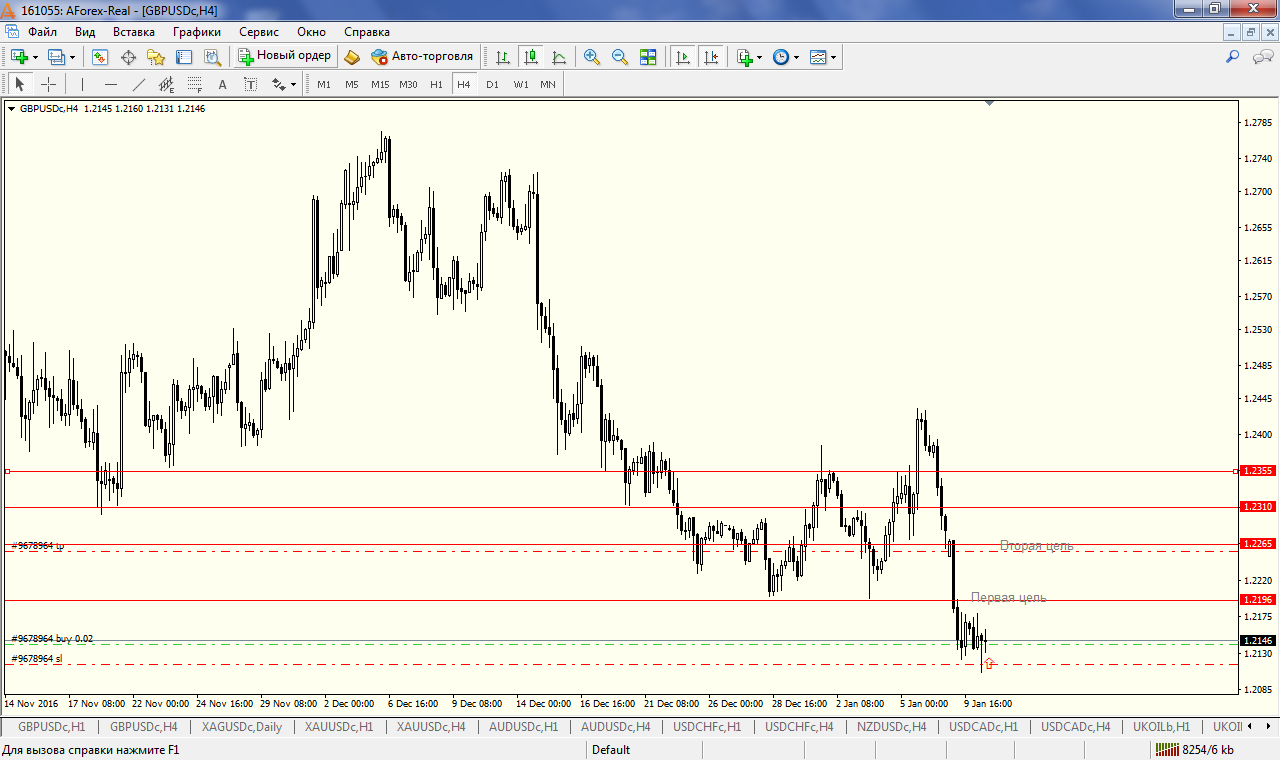Switch to M30 timeframe

(x=408, y=84)
